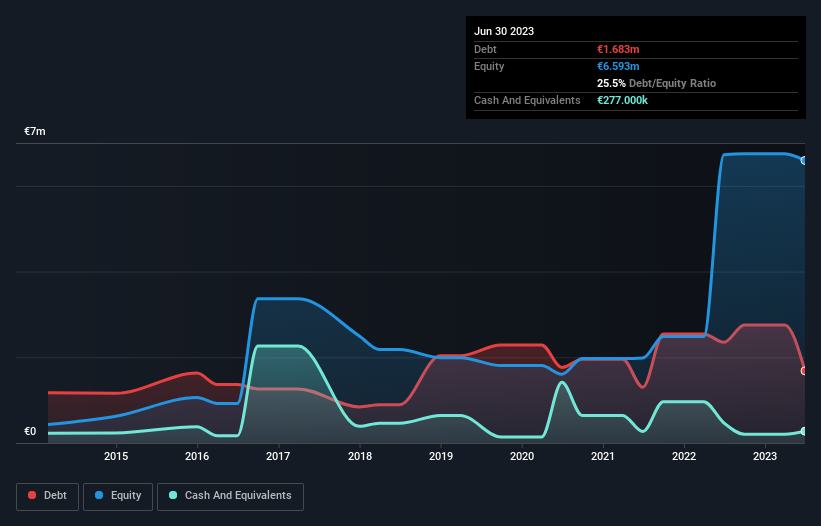Click the 2020 x-axis label
This screenshot has width=821, height=526.
522,456
